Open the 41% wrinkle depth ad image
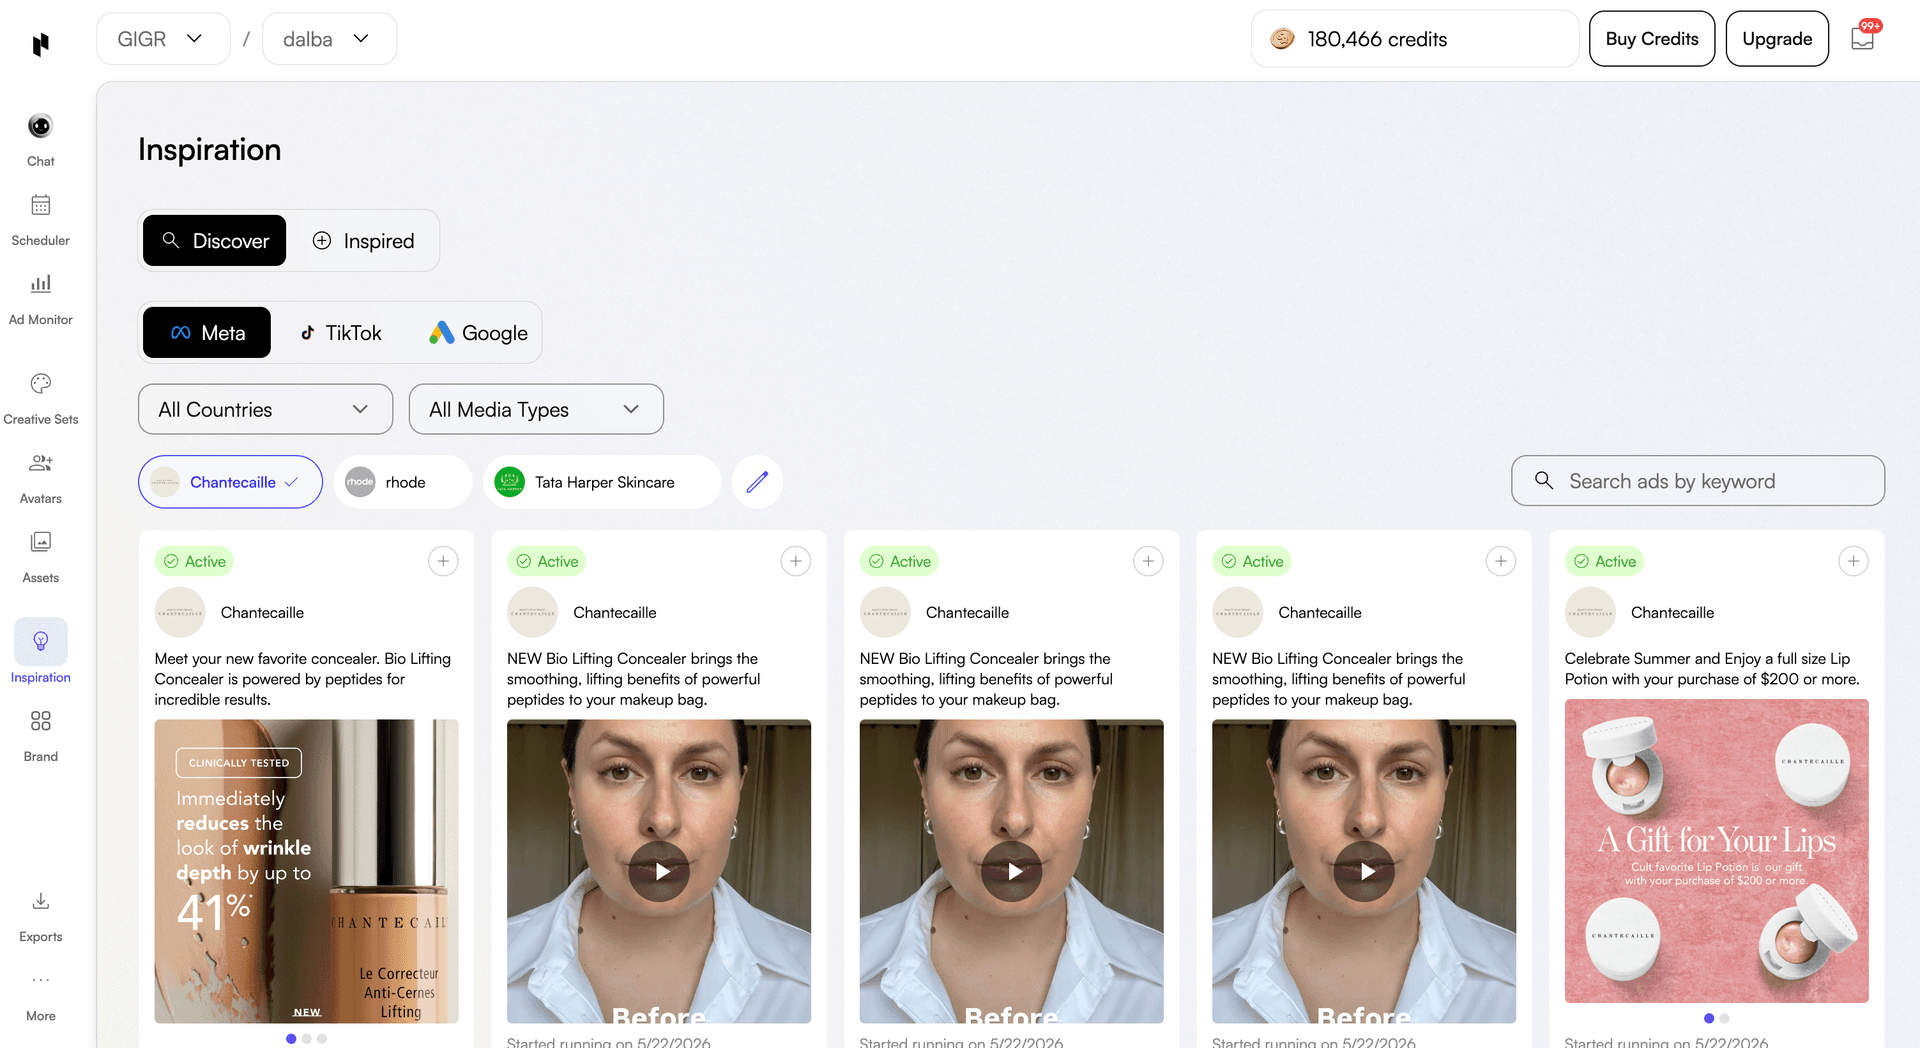The width and height of the screenshot is (1920, 1048). tap(306, 871)
